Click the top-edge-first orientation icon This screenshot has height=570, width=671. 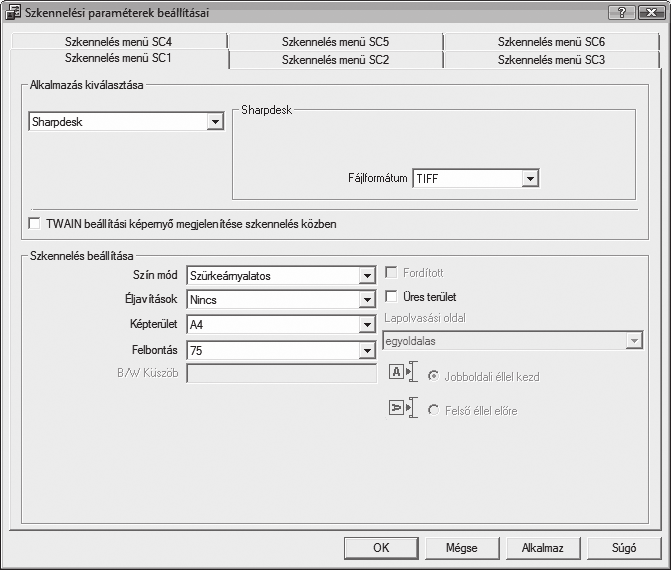tap(403, 407)
